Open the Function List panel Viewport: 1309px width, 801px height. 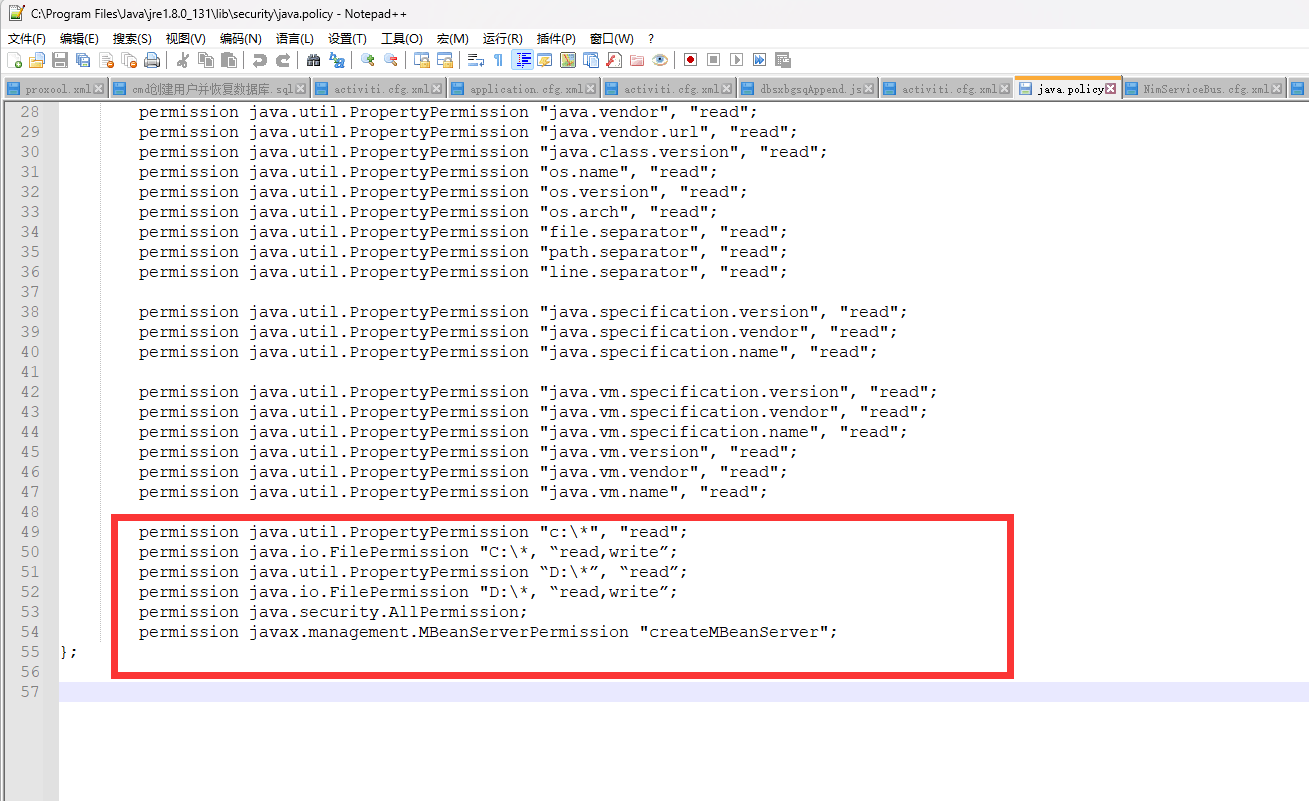pos(613,60)
